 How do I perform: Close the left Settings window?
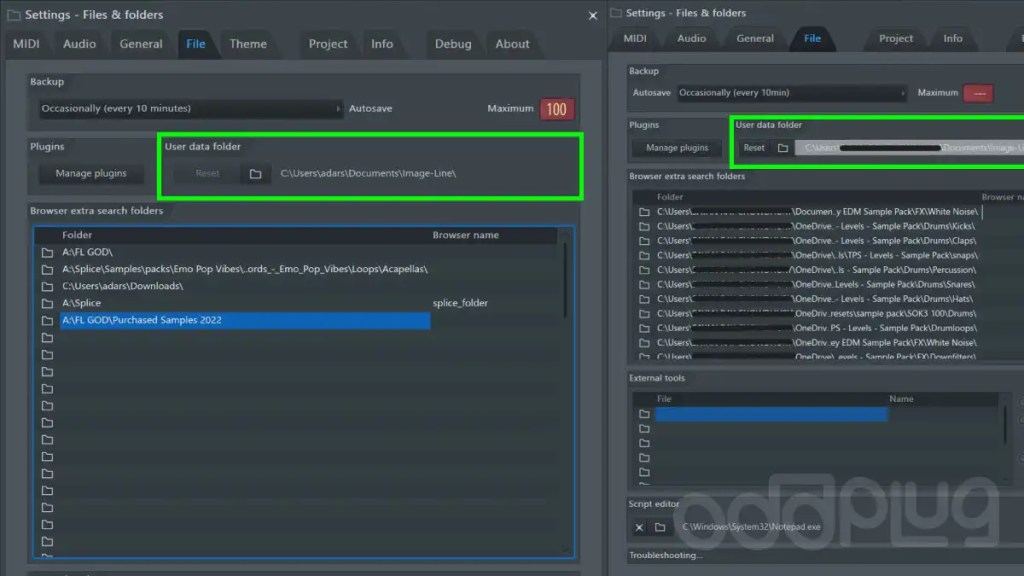pos(592,16)
